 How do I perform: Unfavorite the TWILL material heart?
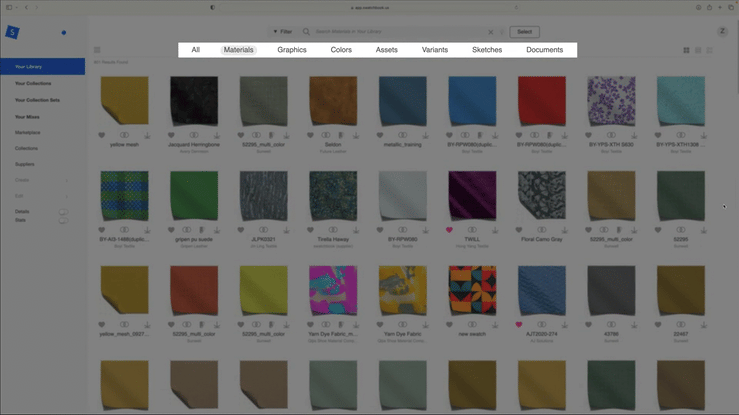point(449,230)
